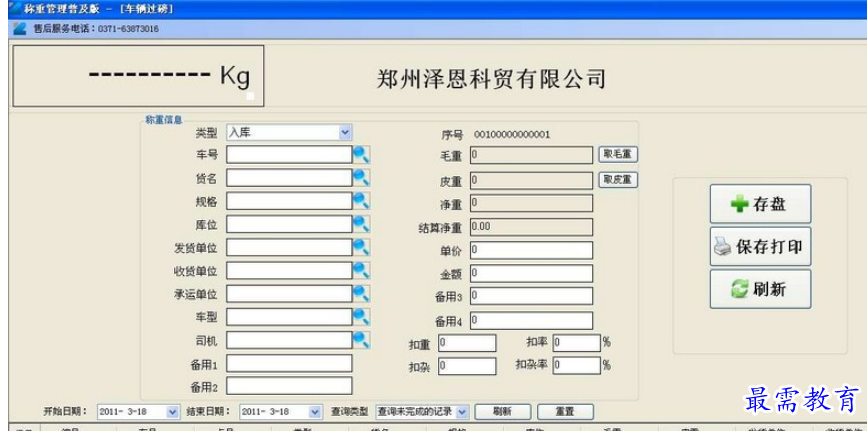
Task: Focus the 扣率 percent input field
Action: click(x=577, y=343)
